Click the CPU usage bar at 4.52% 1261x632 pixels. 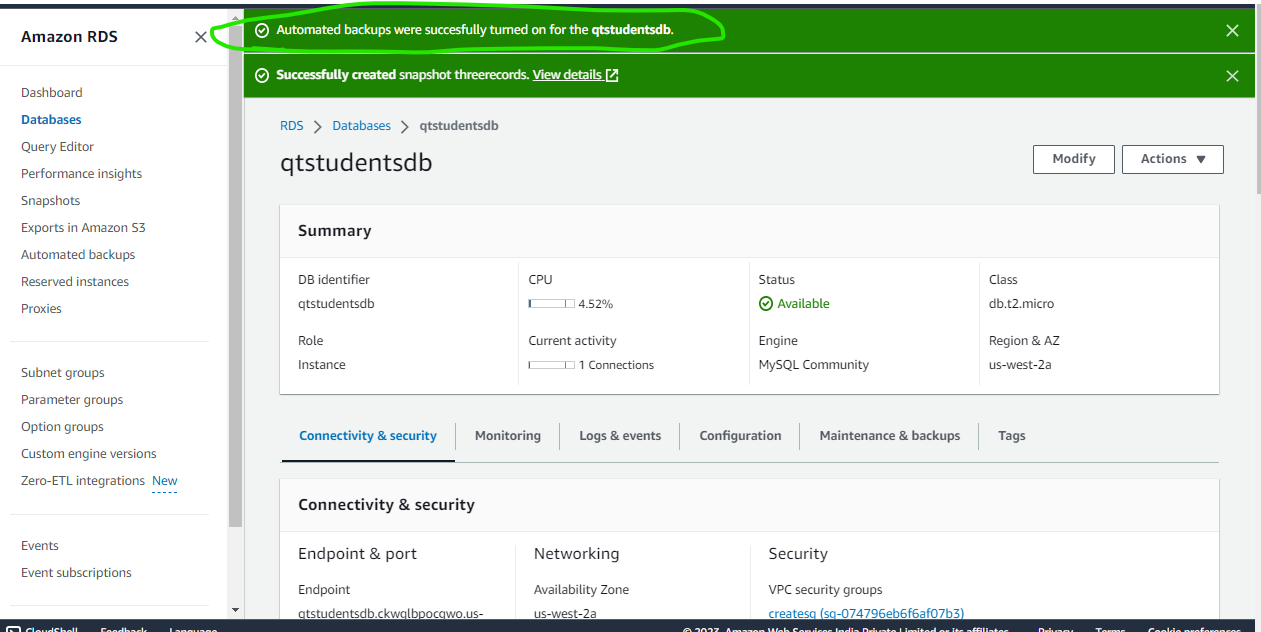click(551, 304)
